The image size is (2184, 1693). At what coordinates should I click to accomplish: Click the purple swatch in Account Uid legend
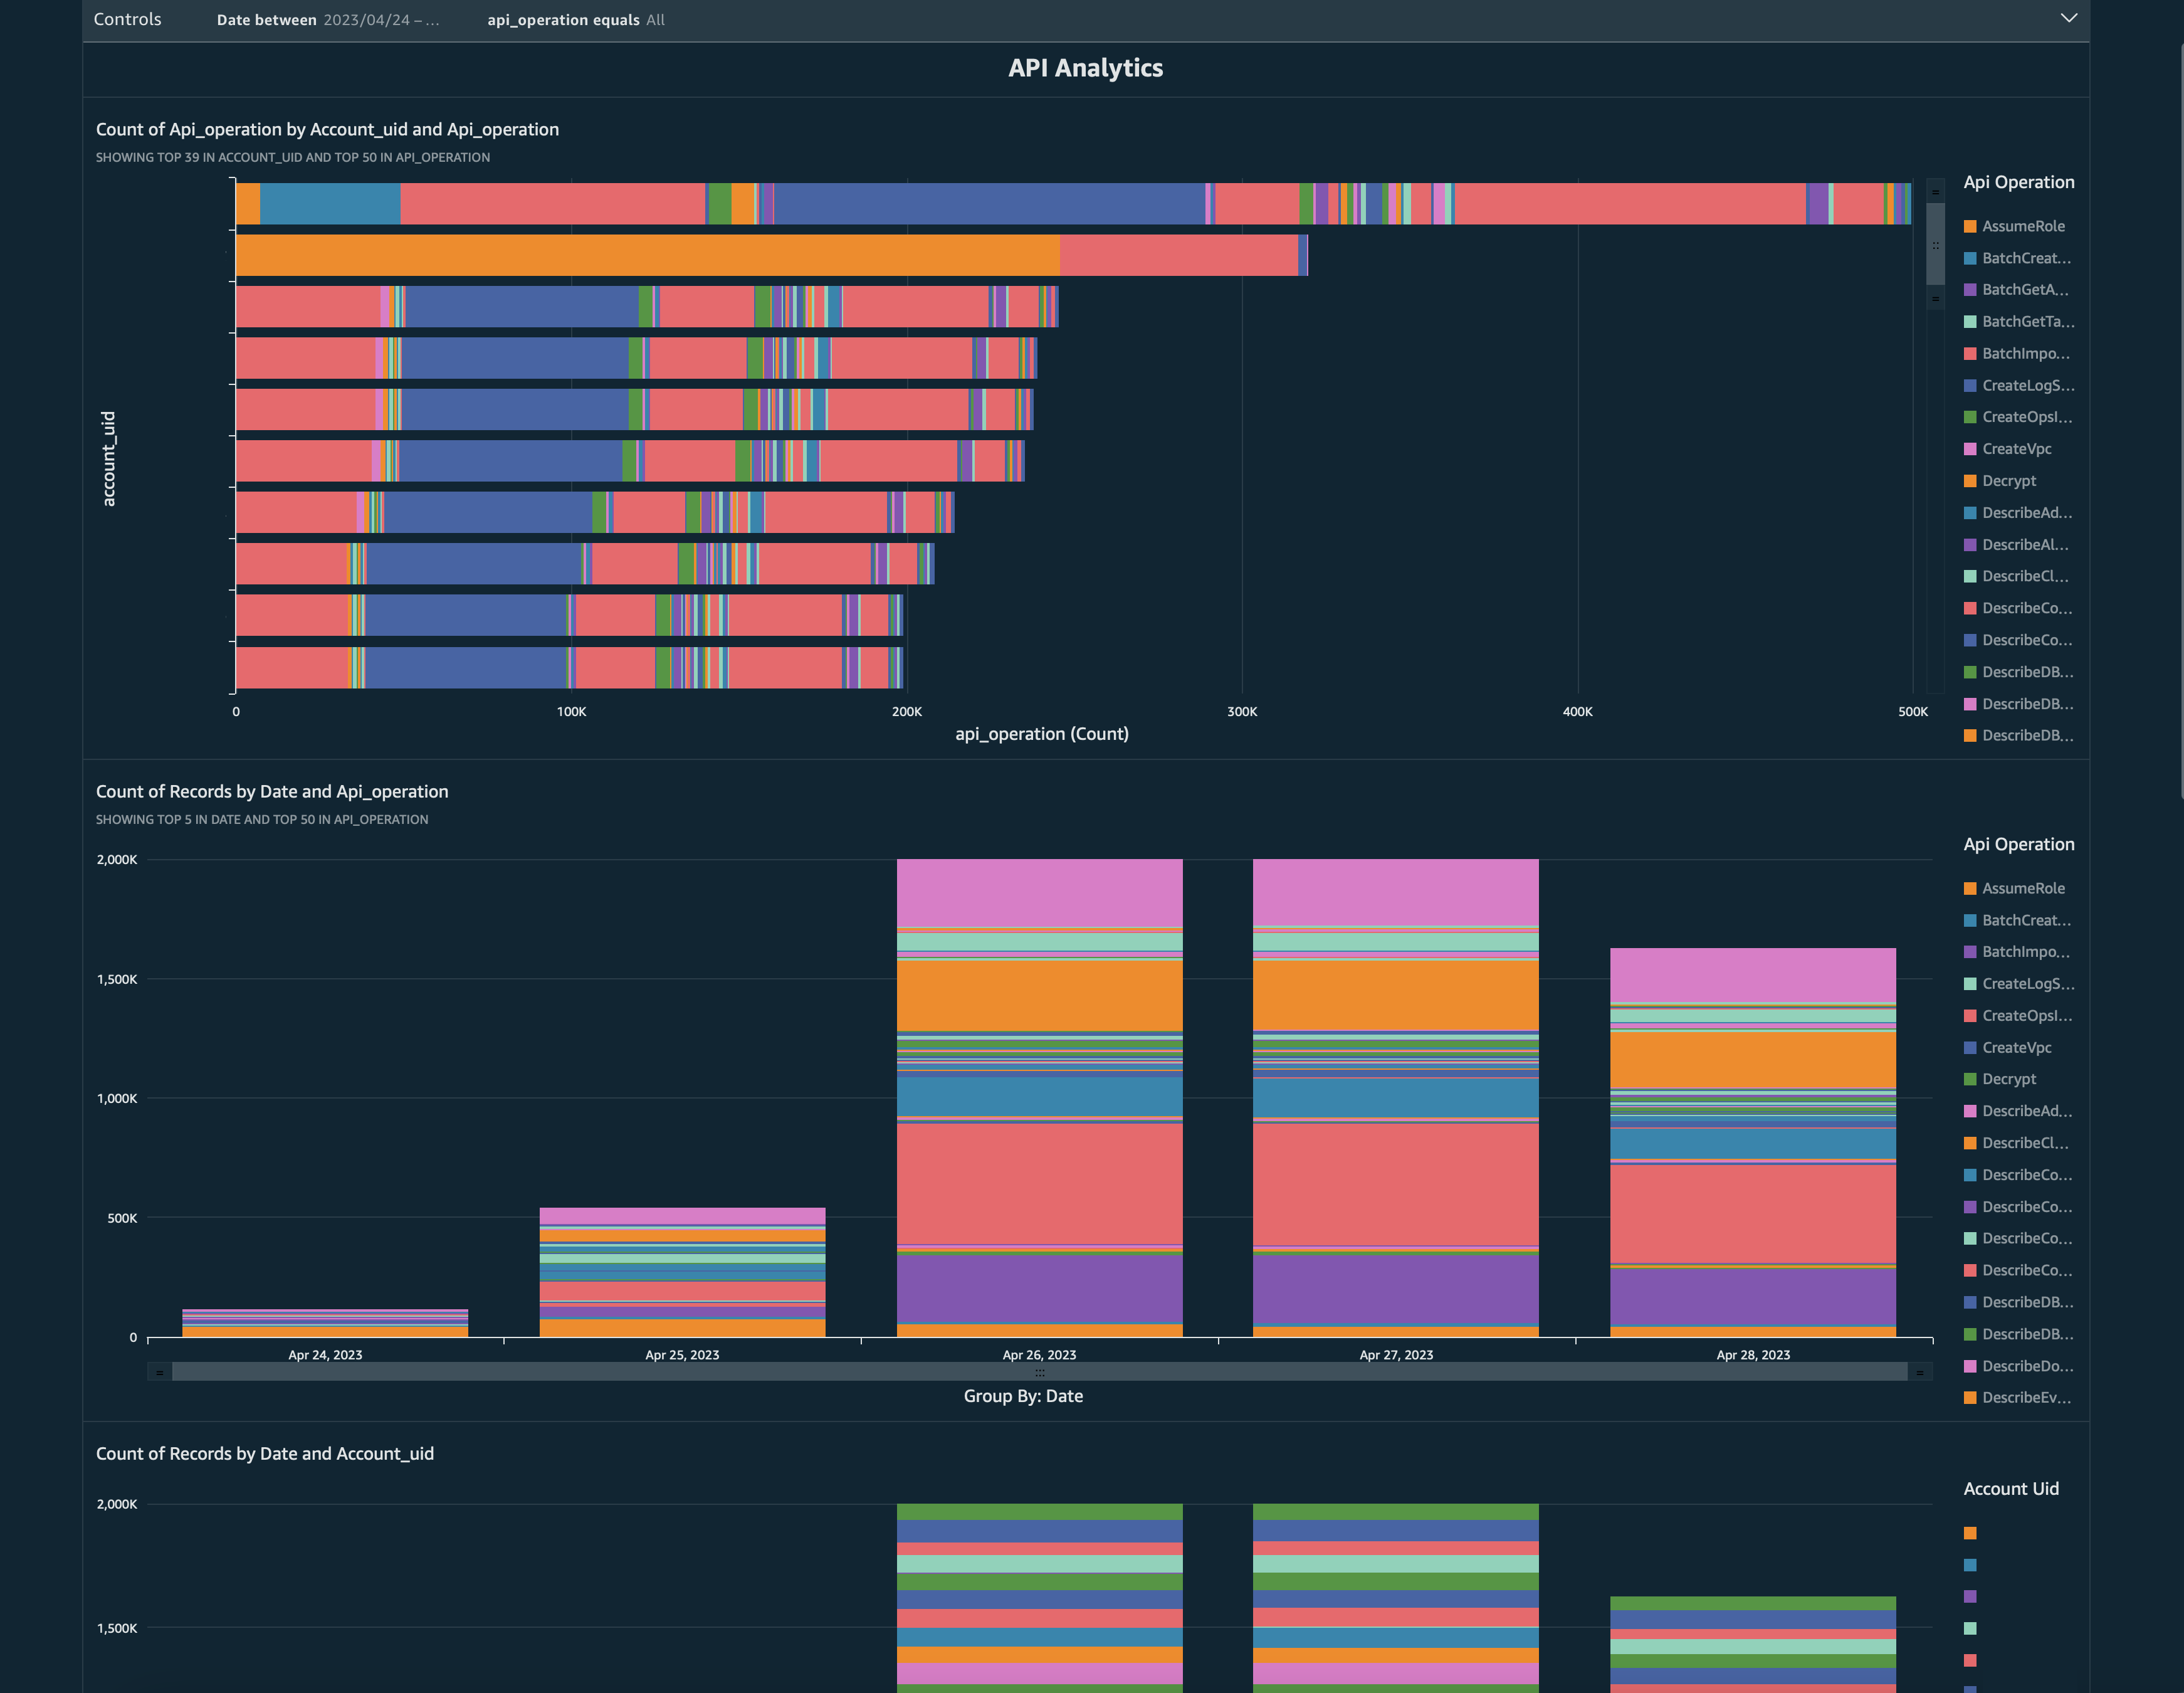point(1970,1597)
